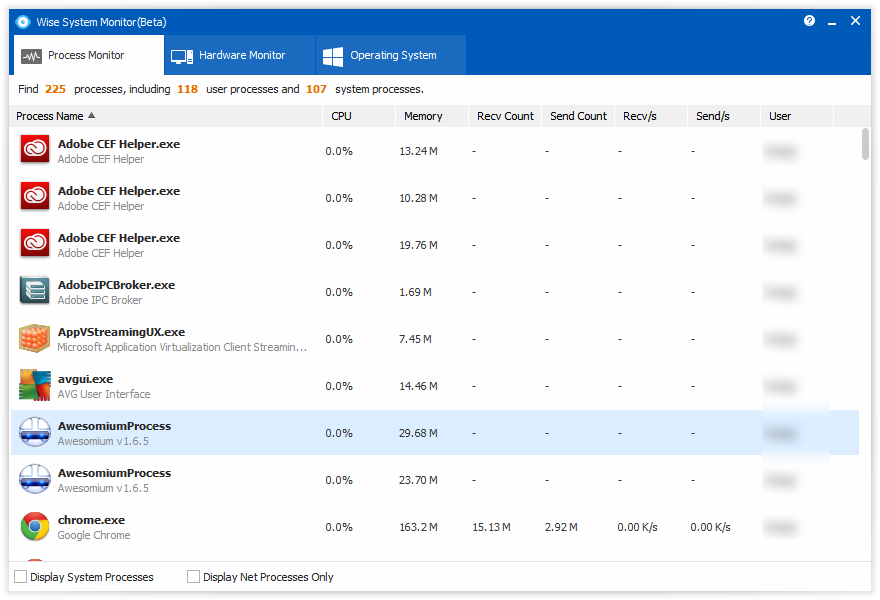The image size is (880, 600).
Task: Click the AwesomiumProcess globe icon
Action: [x=34, y=431]
